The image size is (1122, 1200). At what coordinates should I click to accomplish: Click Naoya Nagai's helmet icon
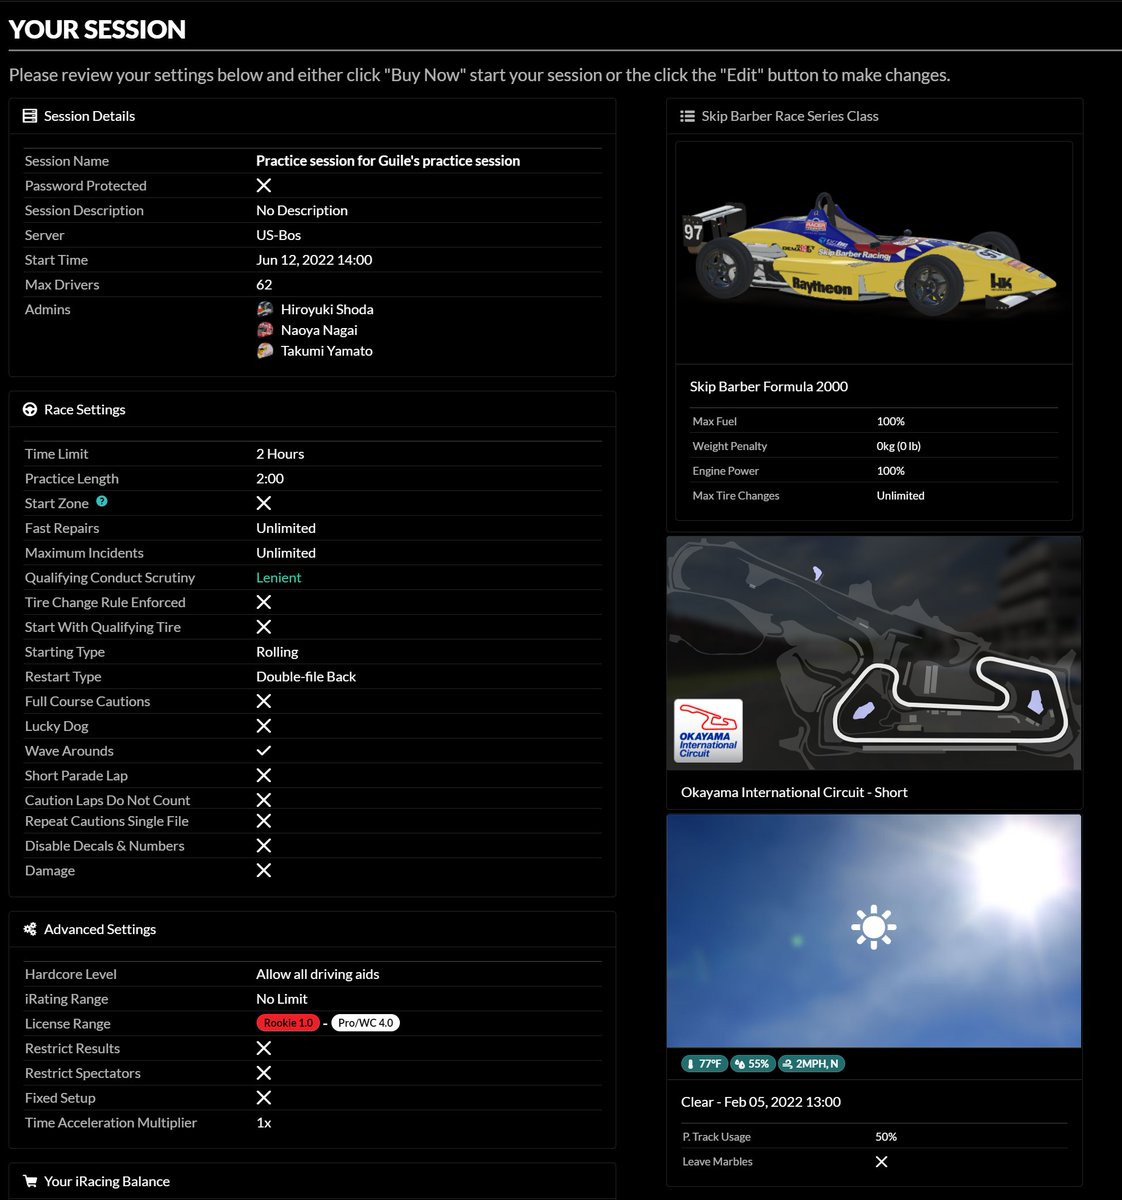click(265, 330)
